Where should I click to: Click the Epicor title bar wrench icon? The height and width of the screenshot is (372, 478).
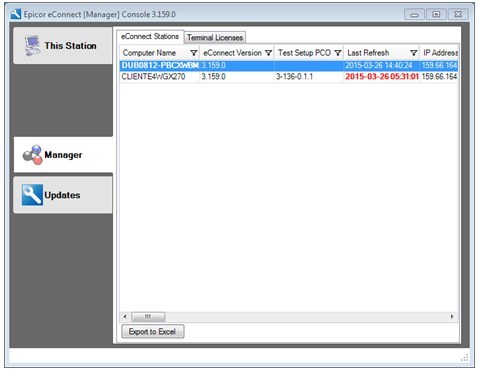(x=15, y=14)
